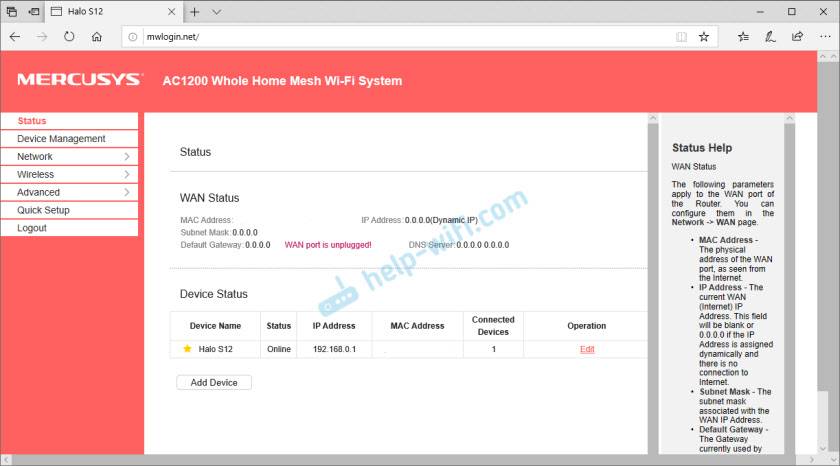Reload the page with the refresh icon
840x466 pixels.
coord(69,36)
